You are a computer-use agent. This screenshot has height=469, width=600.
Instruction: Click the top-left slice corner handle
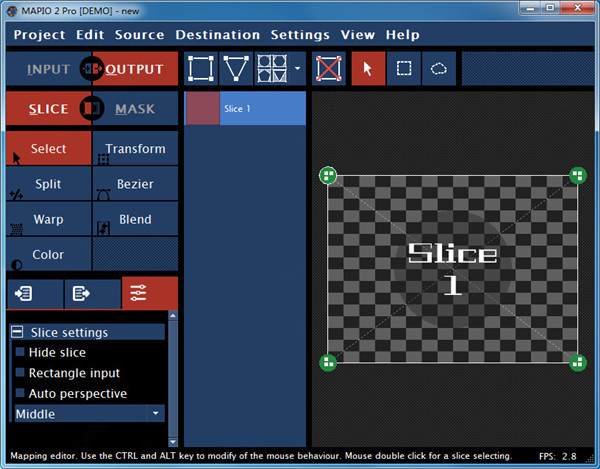328,176
